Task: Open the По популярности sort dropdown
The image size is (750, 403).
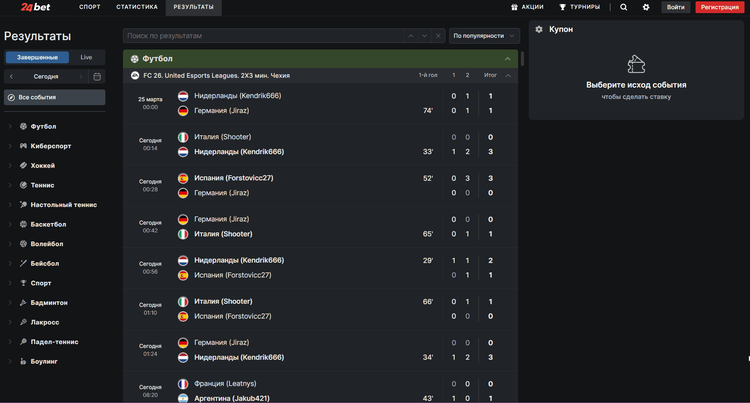Action: (x=484, y=36)
